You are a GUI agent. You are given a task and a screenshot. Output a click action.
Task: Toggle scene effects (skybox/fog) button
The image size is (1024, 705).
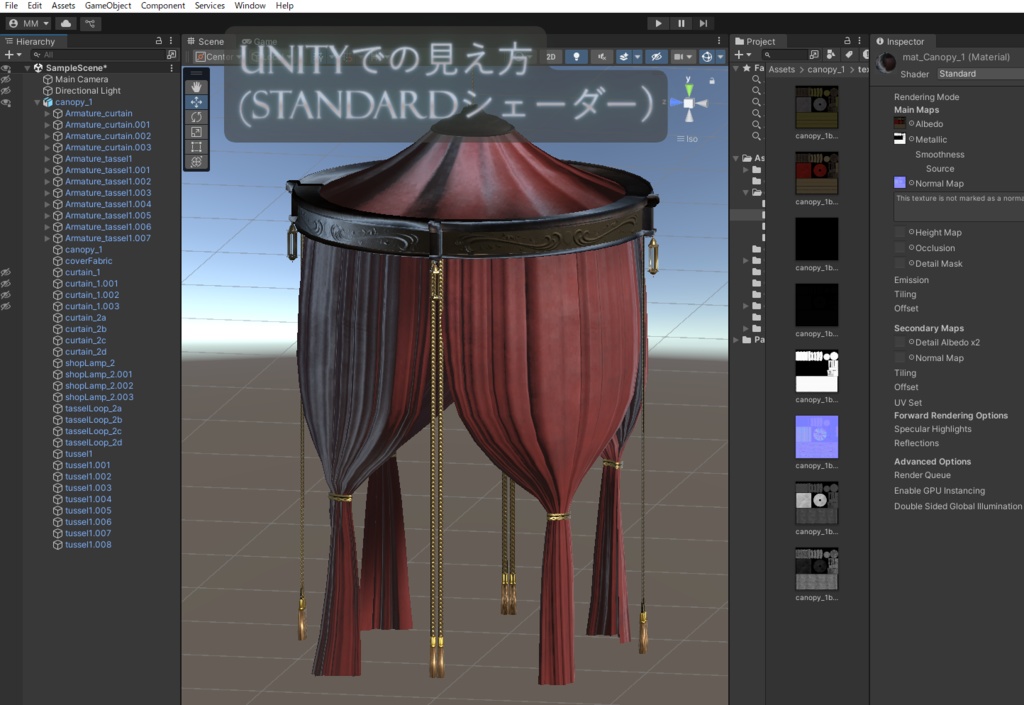tap(624, 57)
